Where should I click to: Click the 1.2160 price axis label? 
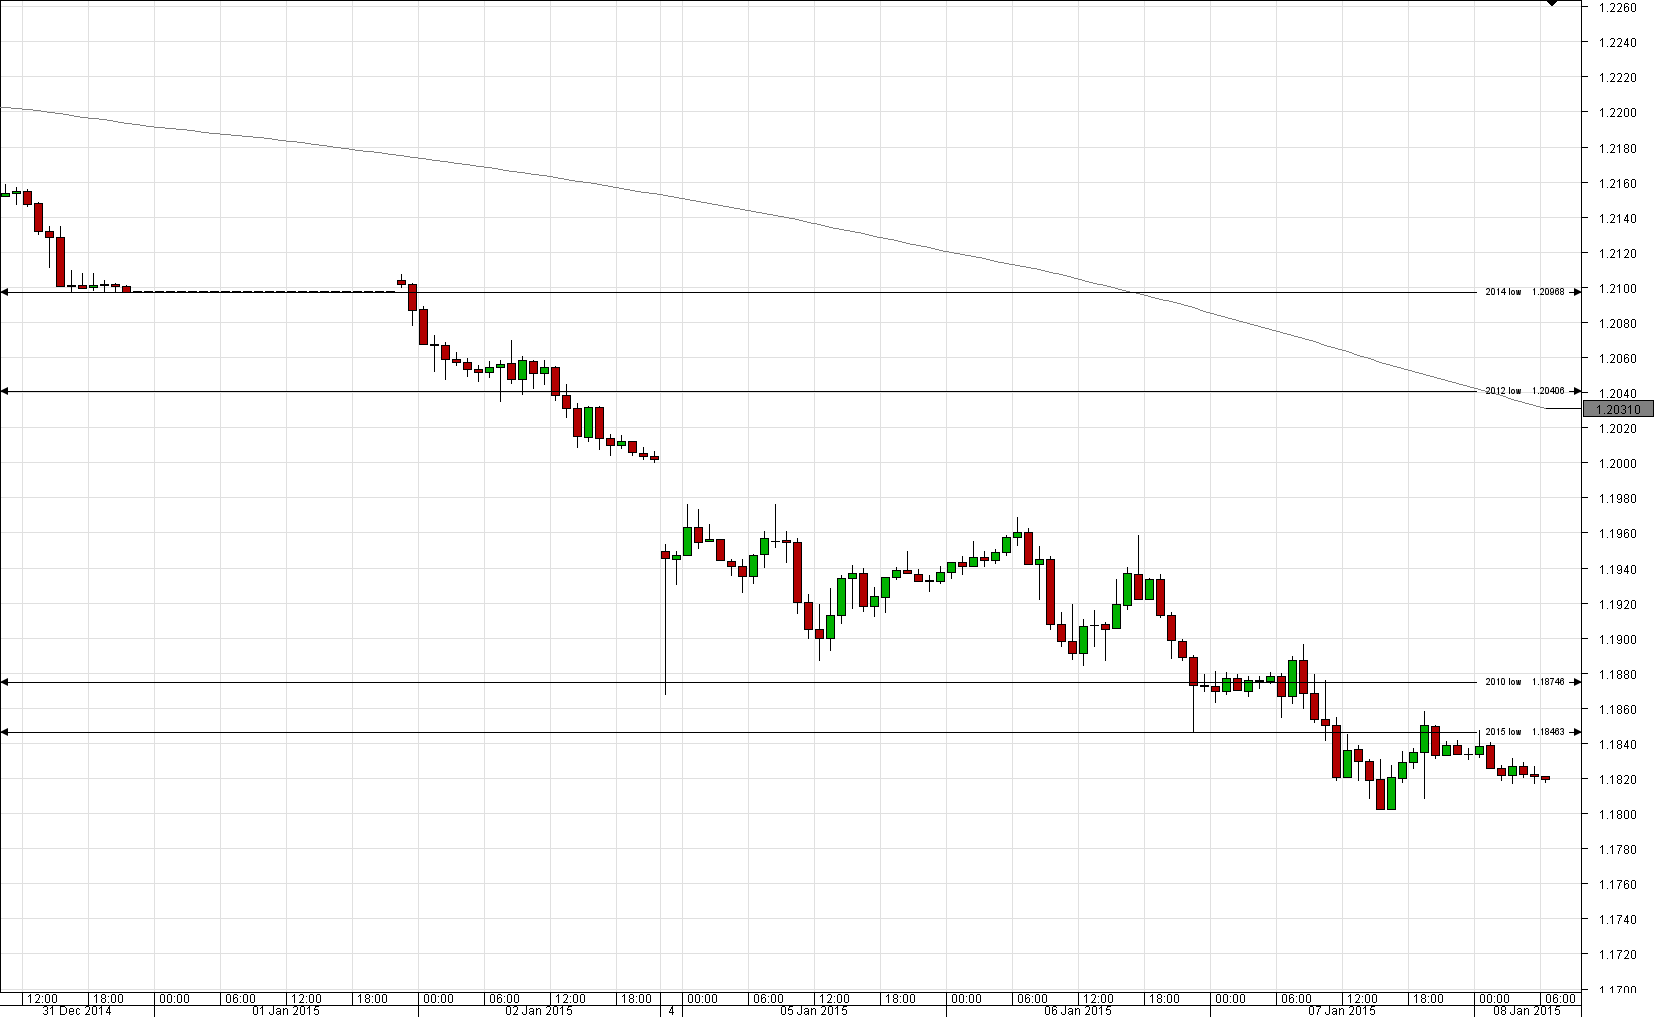coord(1617,184)
